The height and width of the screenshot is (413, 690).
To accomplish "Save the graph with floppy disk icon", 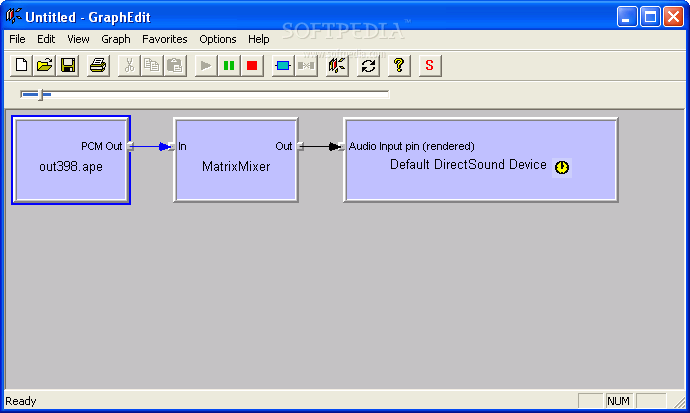I will [68, 66].
